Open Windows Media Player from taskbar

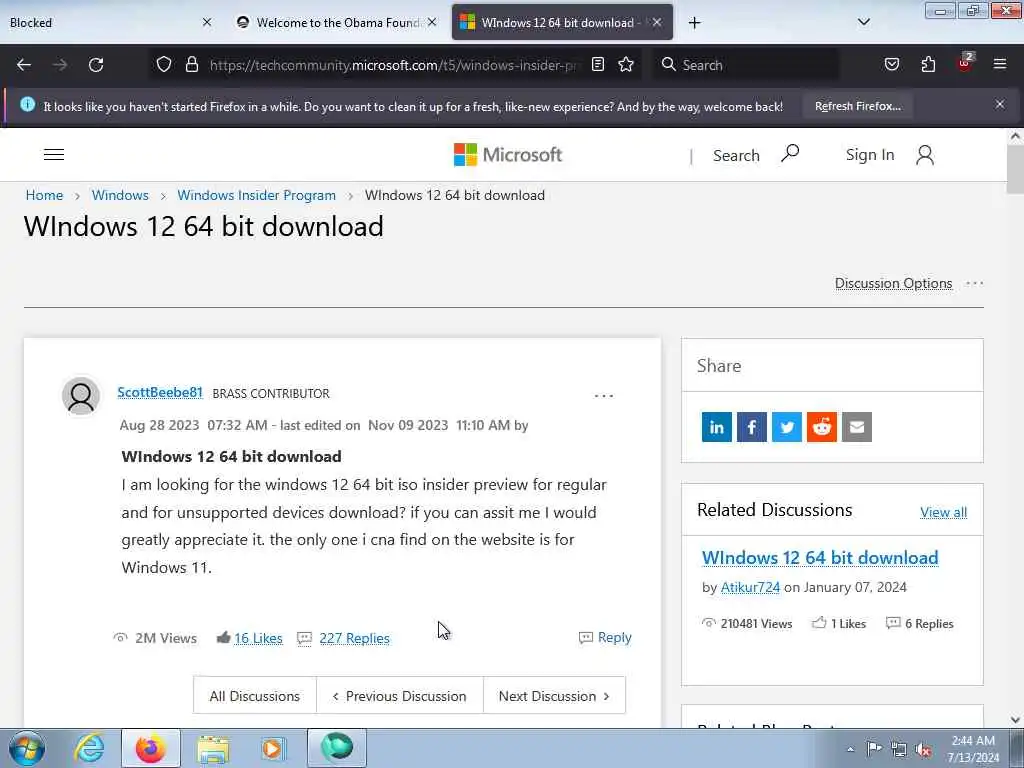[x=273, y=748]
